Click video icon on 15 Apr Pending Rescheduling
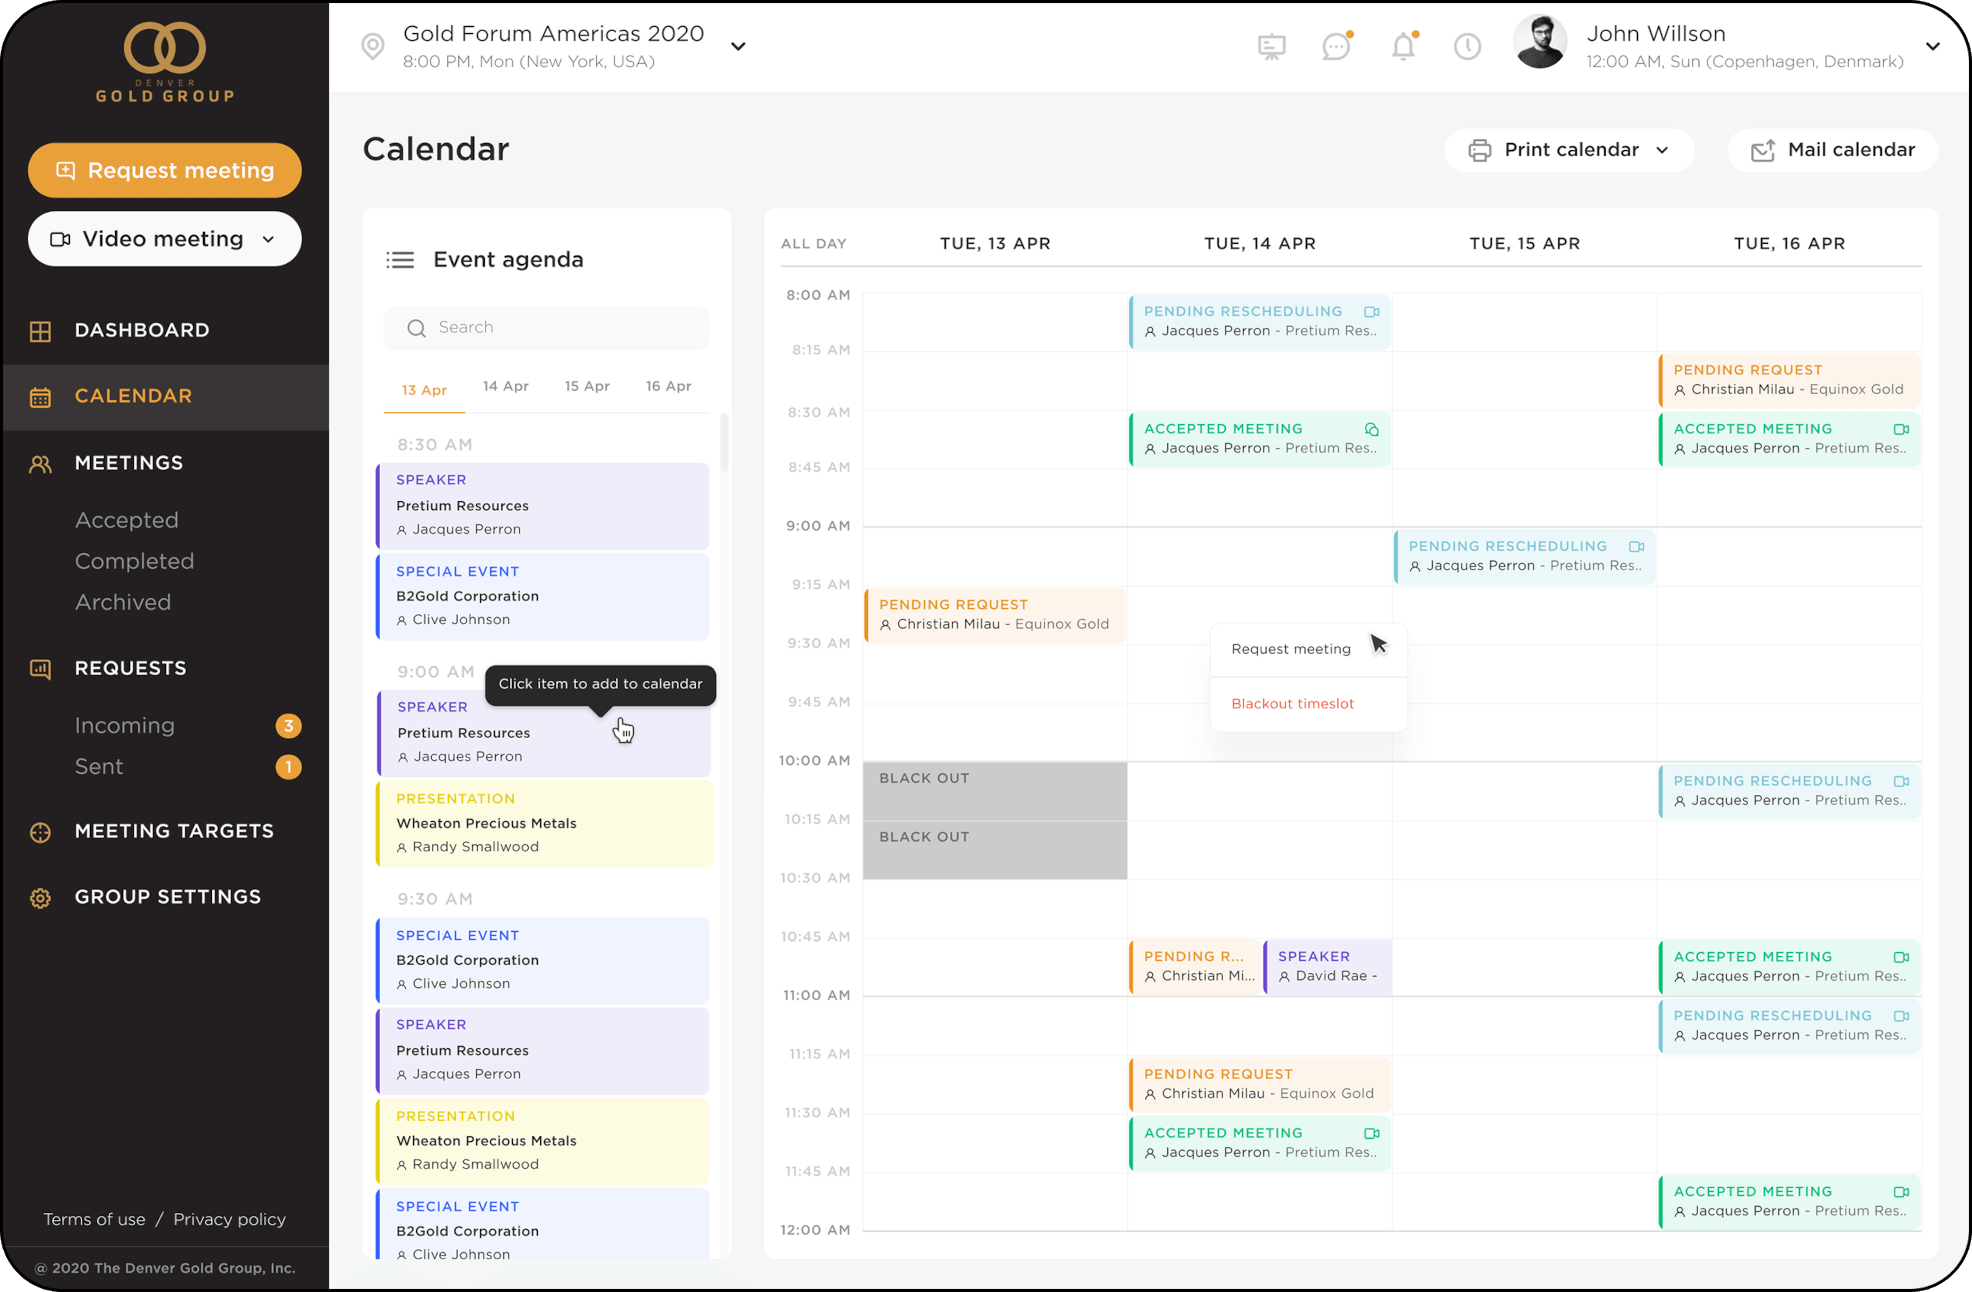This screenshot has height=1292, width=1972. pyautogui.click(x=1637, y=547)
